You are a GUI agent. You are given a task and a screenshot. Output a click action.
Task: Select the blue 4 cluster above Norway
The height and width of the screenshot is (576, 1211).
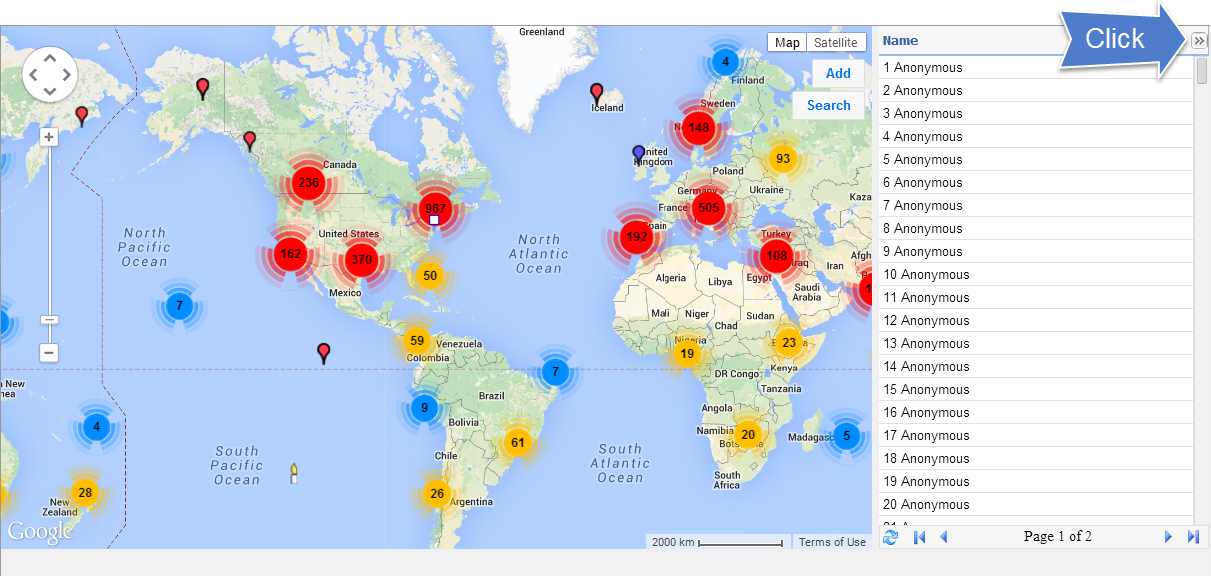725,62
